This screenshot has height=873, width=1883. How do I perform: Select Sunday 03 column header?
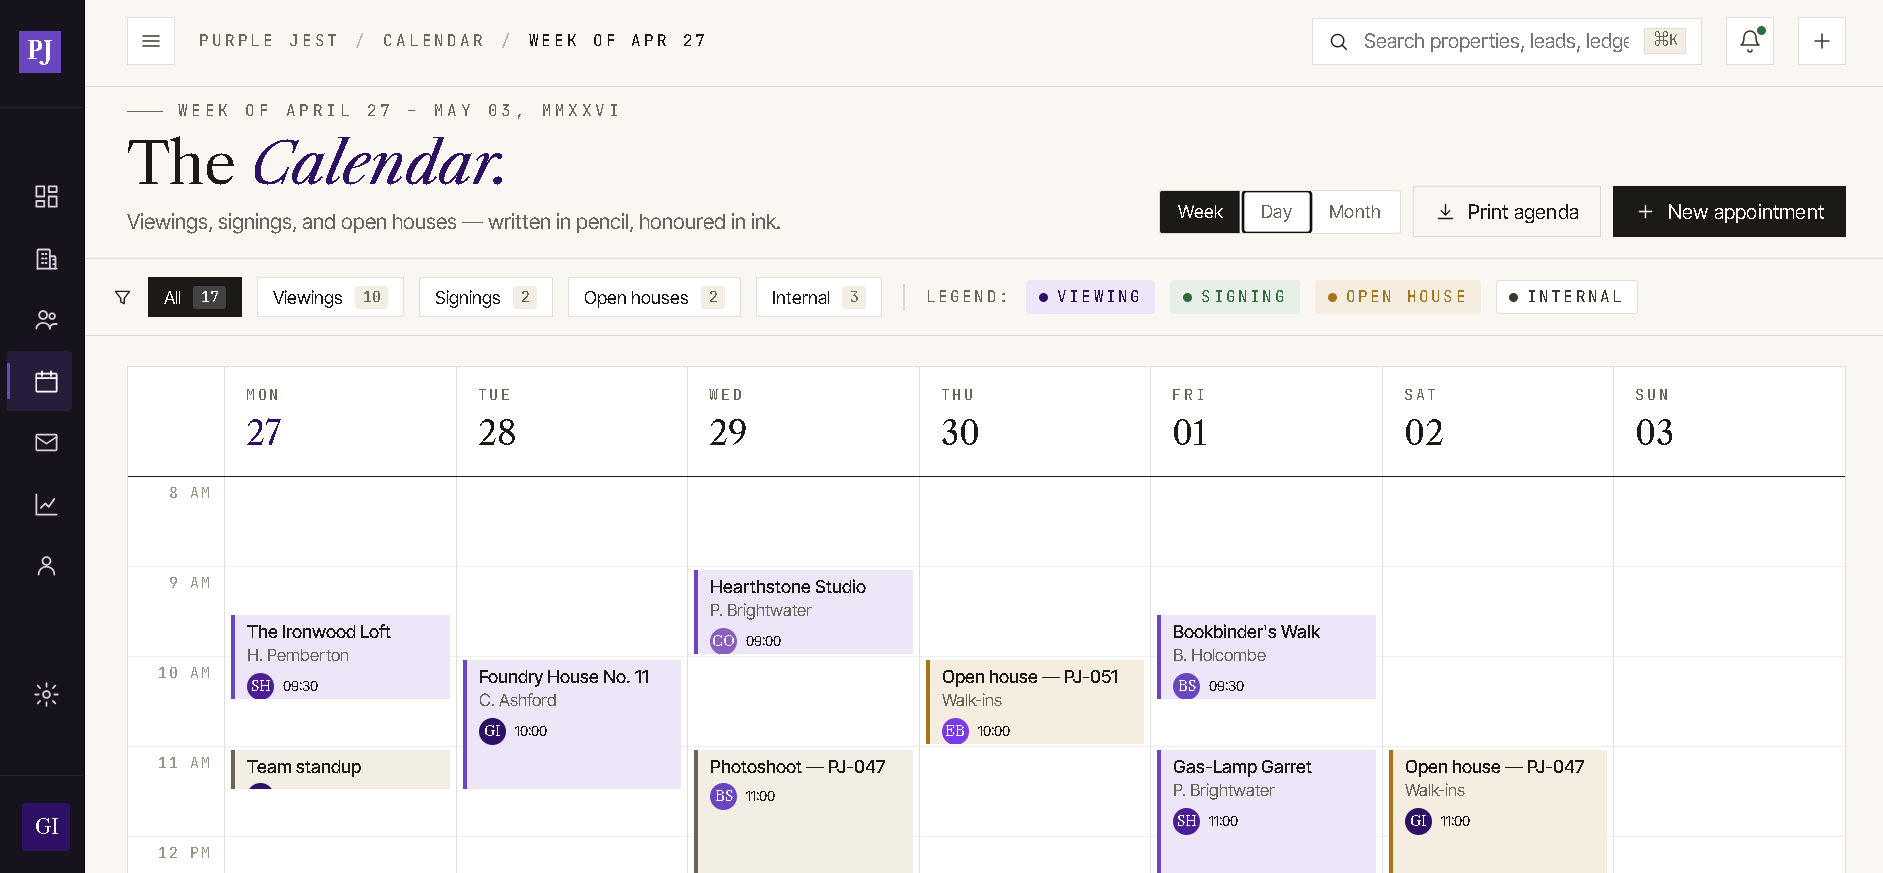point(1729,421)
